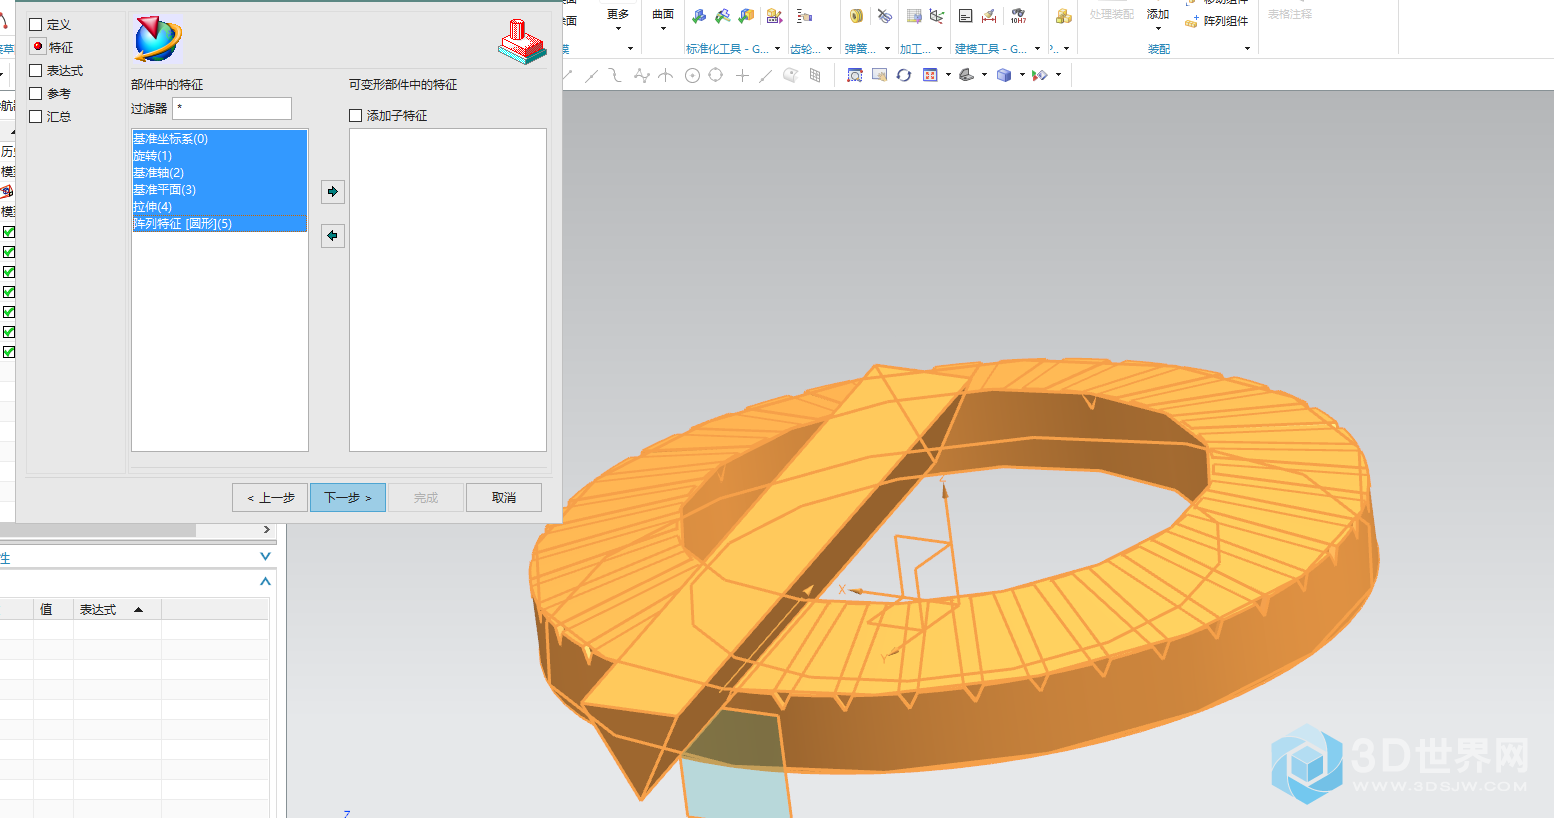The image size is (1554, 818).
Task: Expand the collapsed panel chevron above properties
Action: coord(265,556)
